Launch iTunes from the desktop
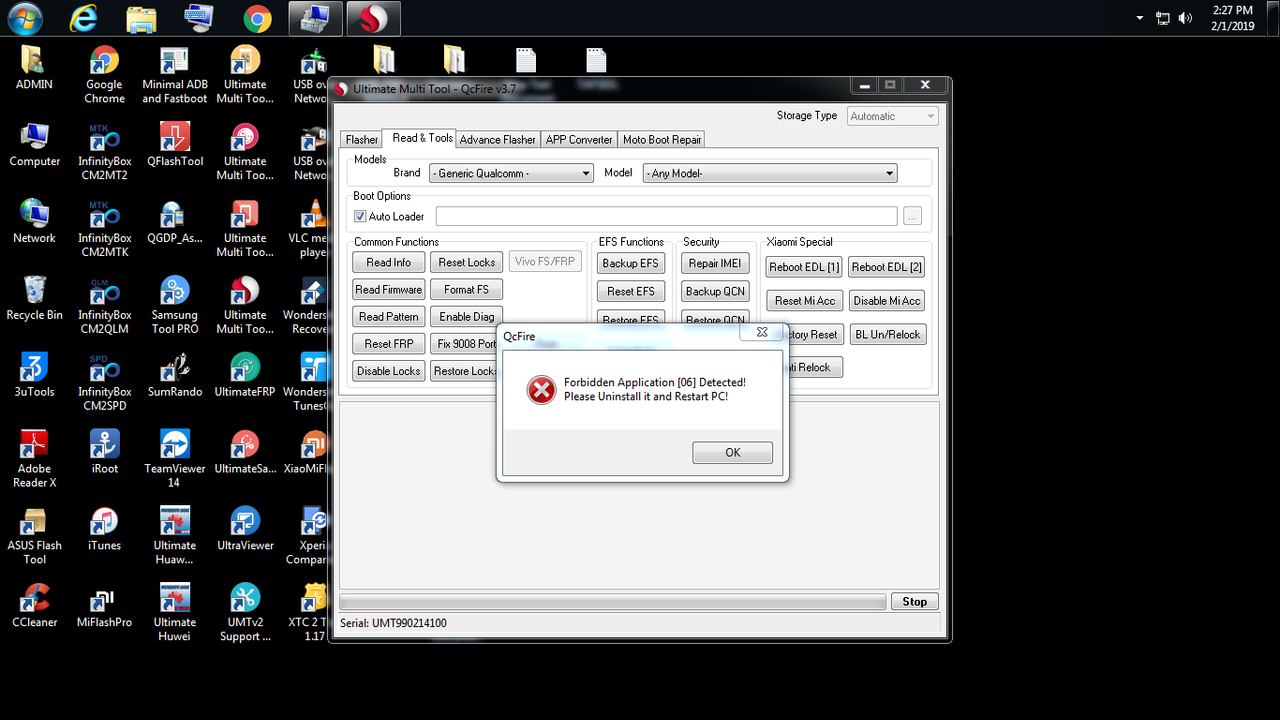The image size is (1280, 720). pyautogui.click(x=104, y=529)
